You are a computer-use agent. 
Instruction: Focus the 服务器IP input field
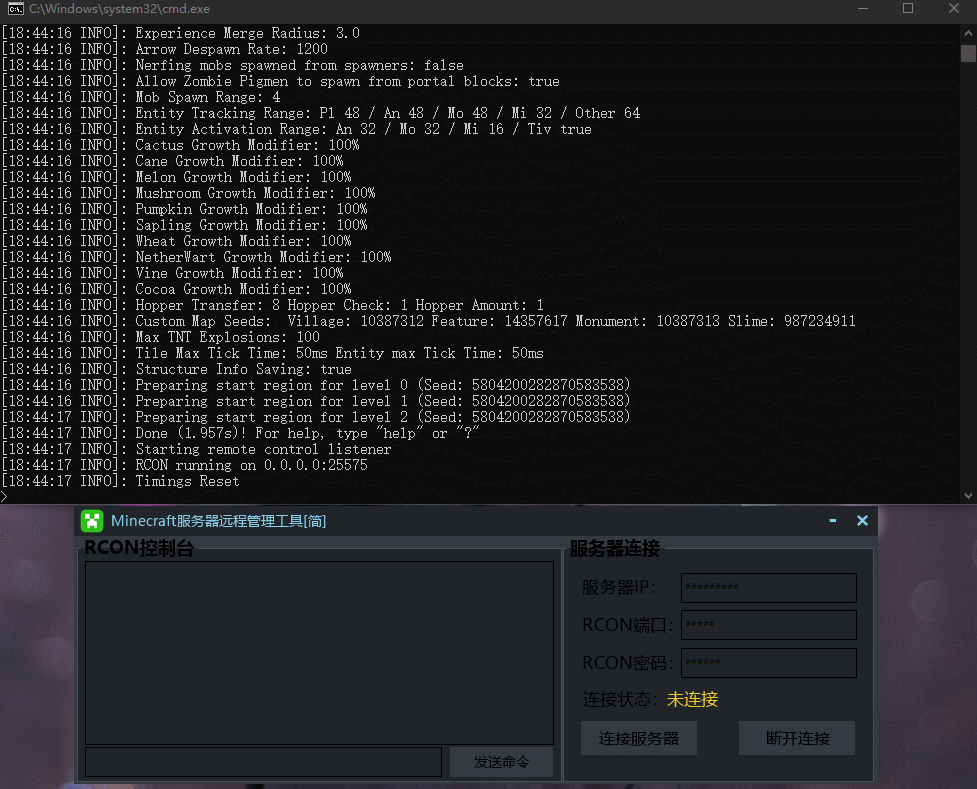[768, 588]
